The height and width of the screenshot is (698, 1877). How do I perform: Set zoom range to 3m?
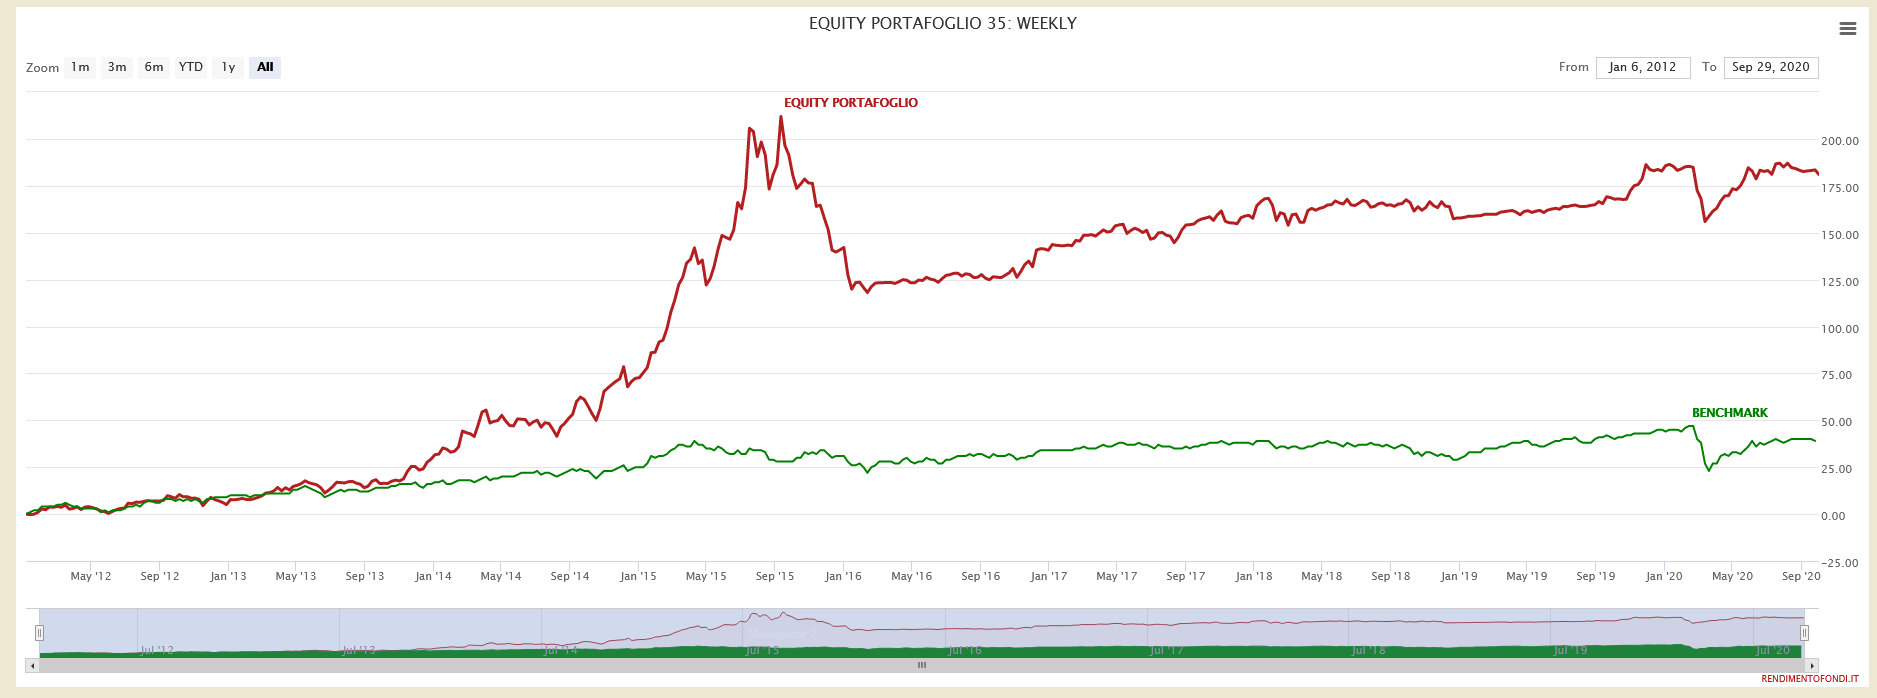pyautogui.click(x=117, y=67)
